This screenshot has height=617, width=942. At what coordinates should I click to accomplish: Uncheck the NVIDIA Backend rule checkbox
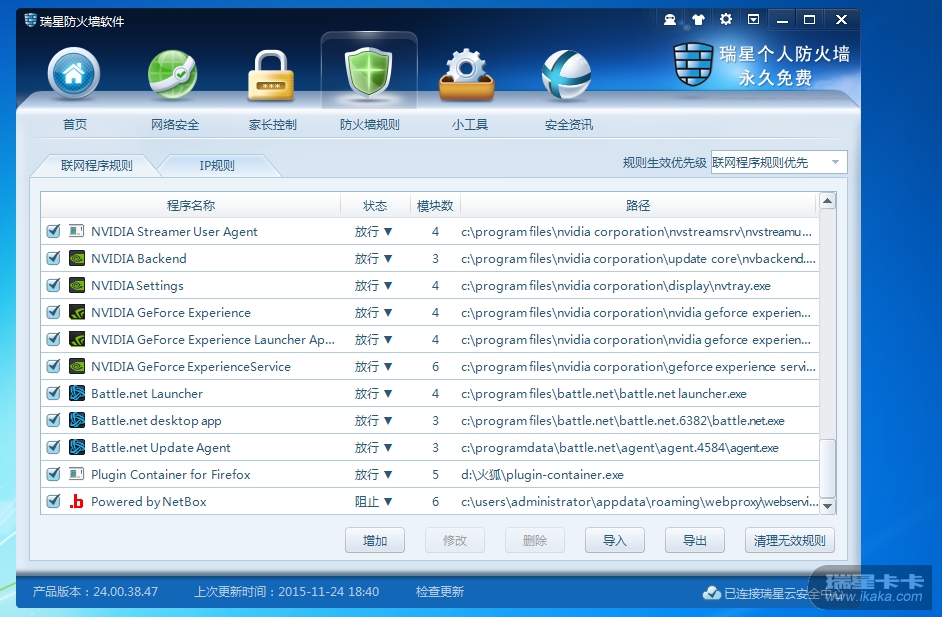pos(53,258)
